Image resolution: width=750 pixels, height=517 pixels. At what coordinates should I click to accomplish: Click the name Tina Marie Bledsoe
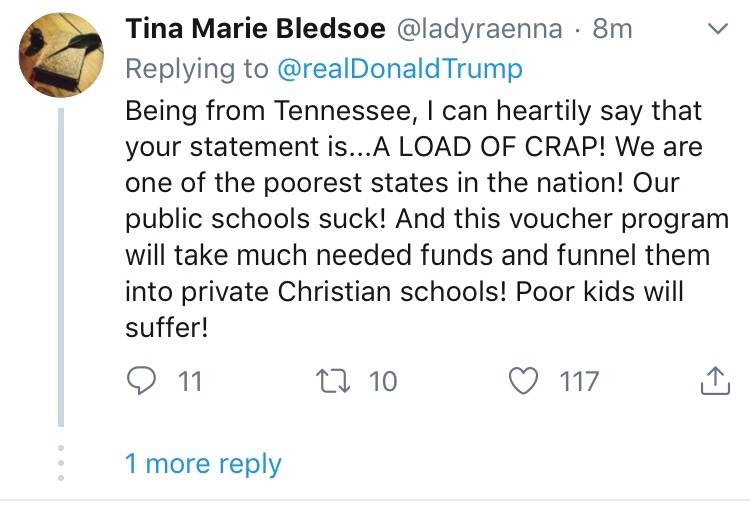point(255,30)
